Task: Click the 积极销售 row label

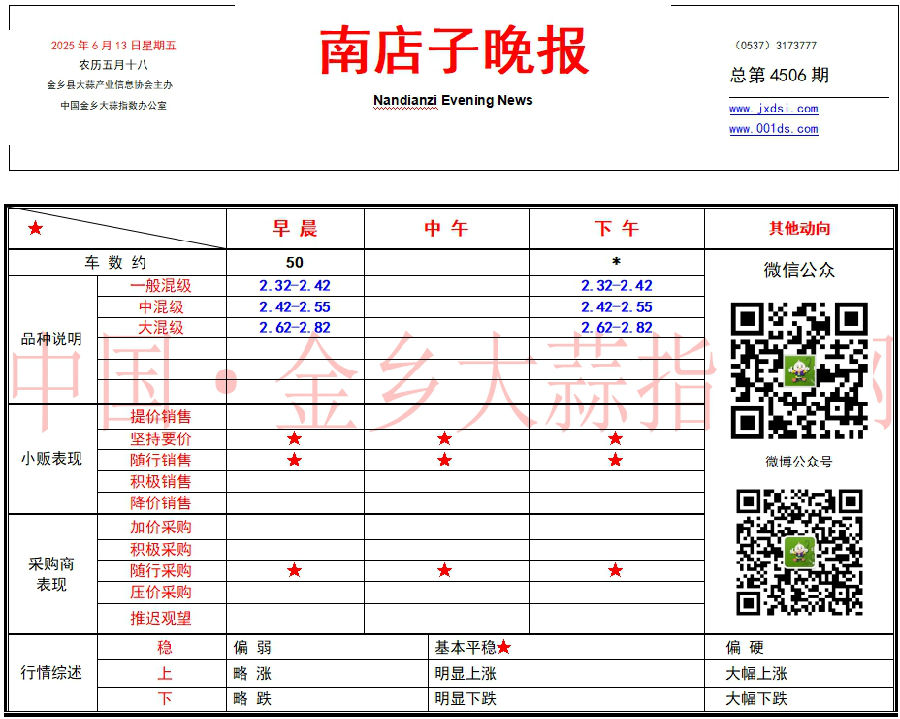Action: click(x=161, y=481)
